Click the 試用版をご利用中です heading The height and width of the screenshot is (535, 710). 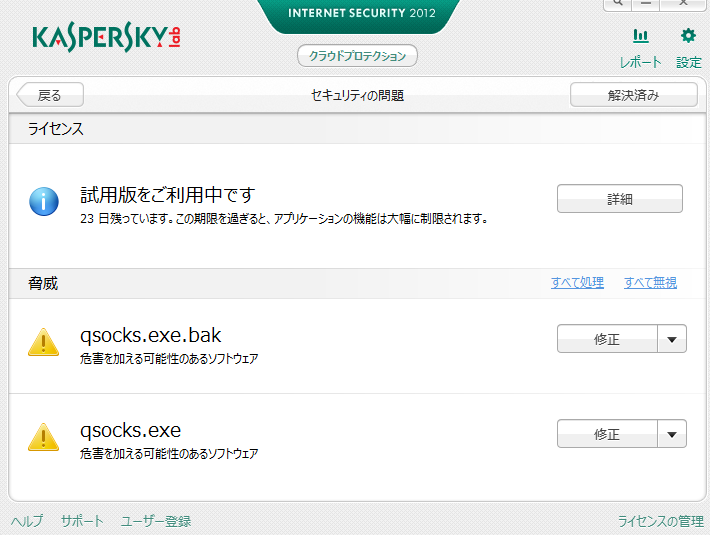pos(168,195)
